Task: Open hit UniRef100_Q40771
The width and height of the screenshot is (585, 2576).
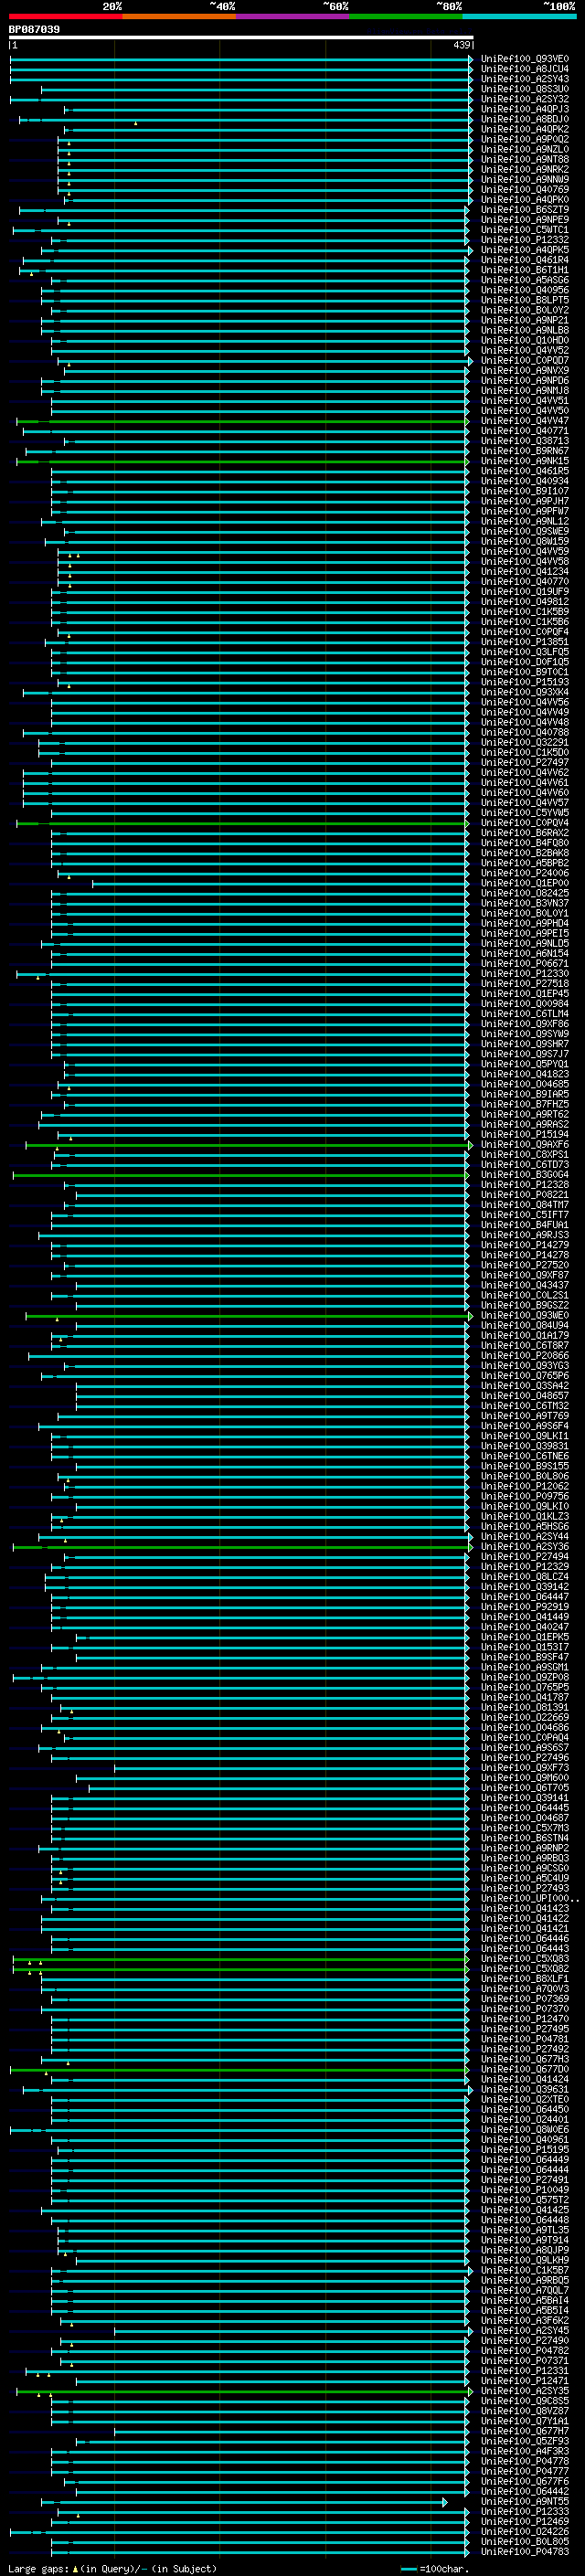Action: click(x=525, y=430)
